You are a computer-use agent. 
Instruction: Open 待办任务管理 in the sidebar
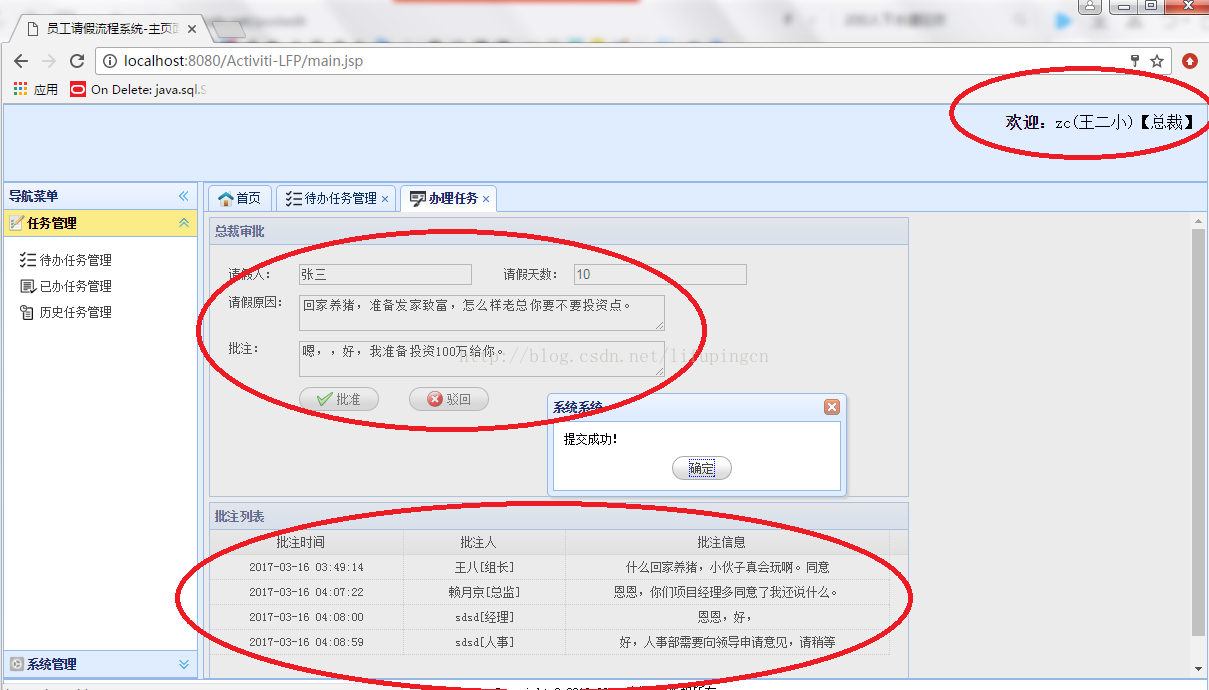pos(66,260)
